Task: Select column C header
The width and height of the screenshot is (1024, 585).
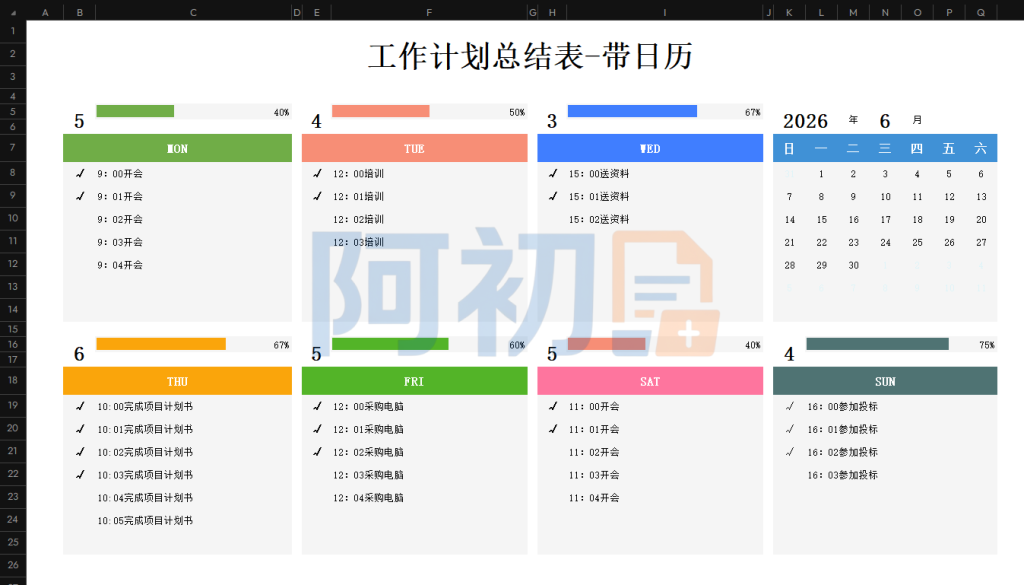Action: pos(193,12)
